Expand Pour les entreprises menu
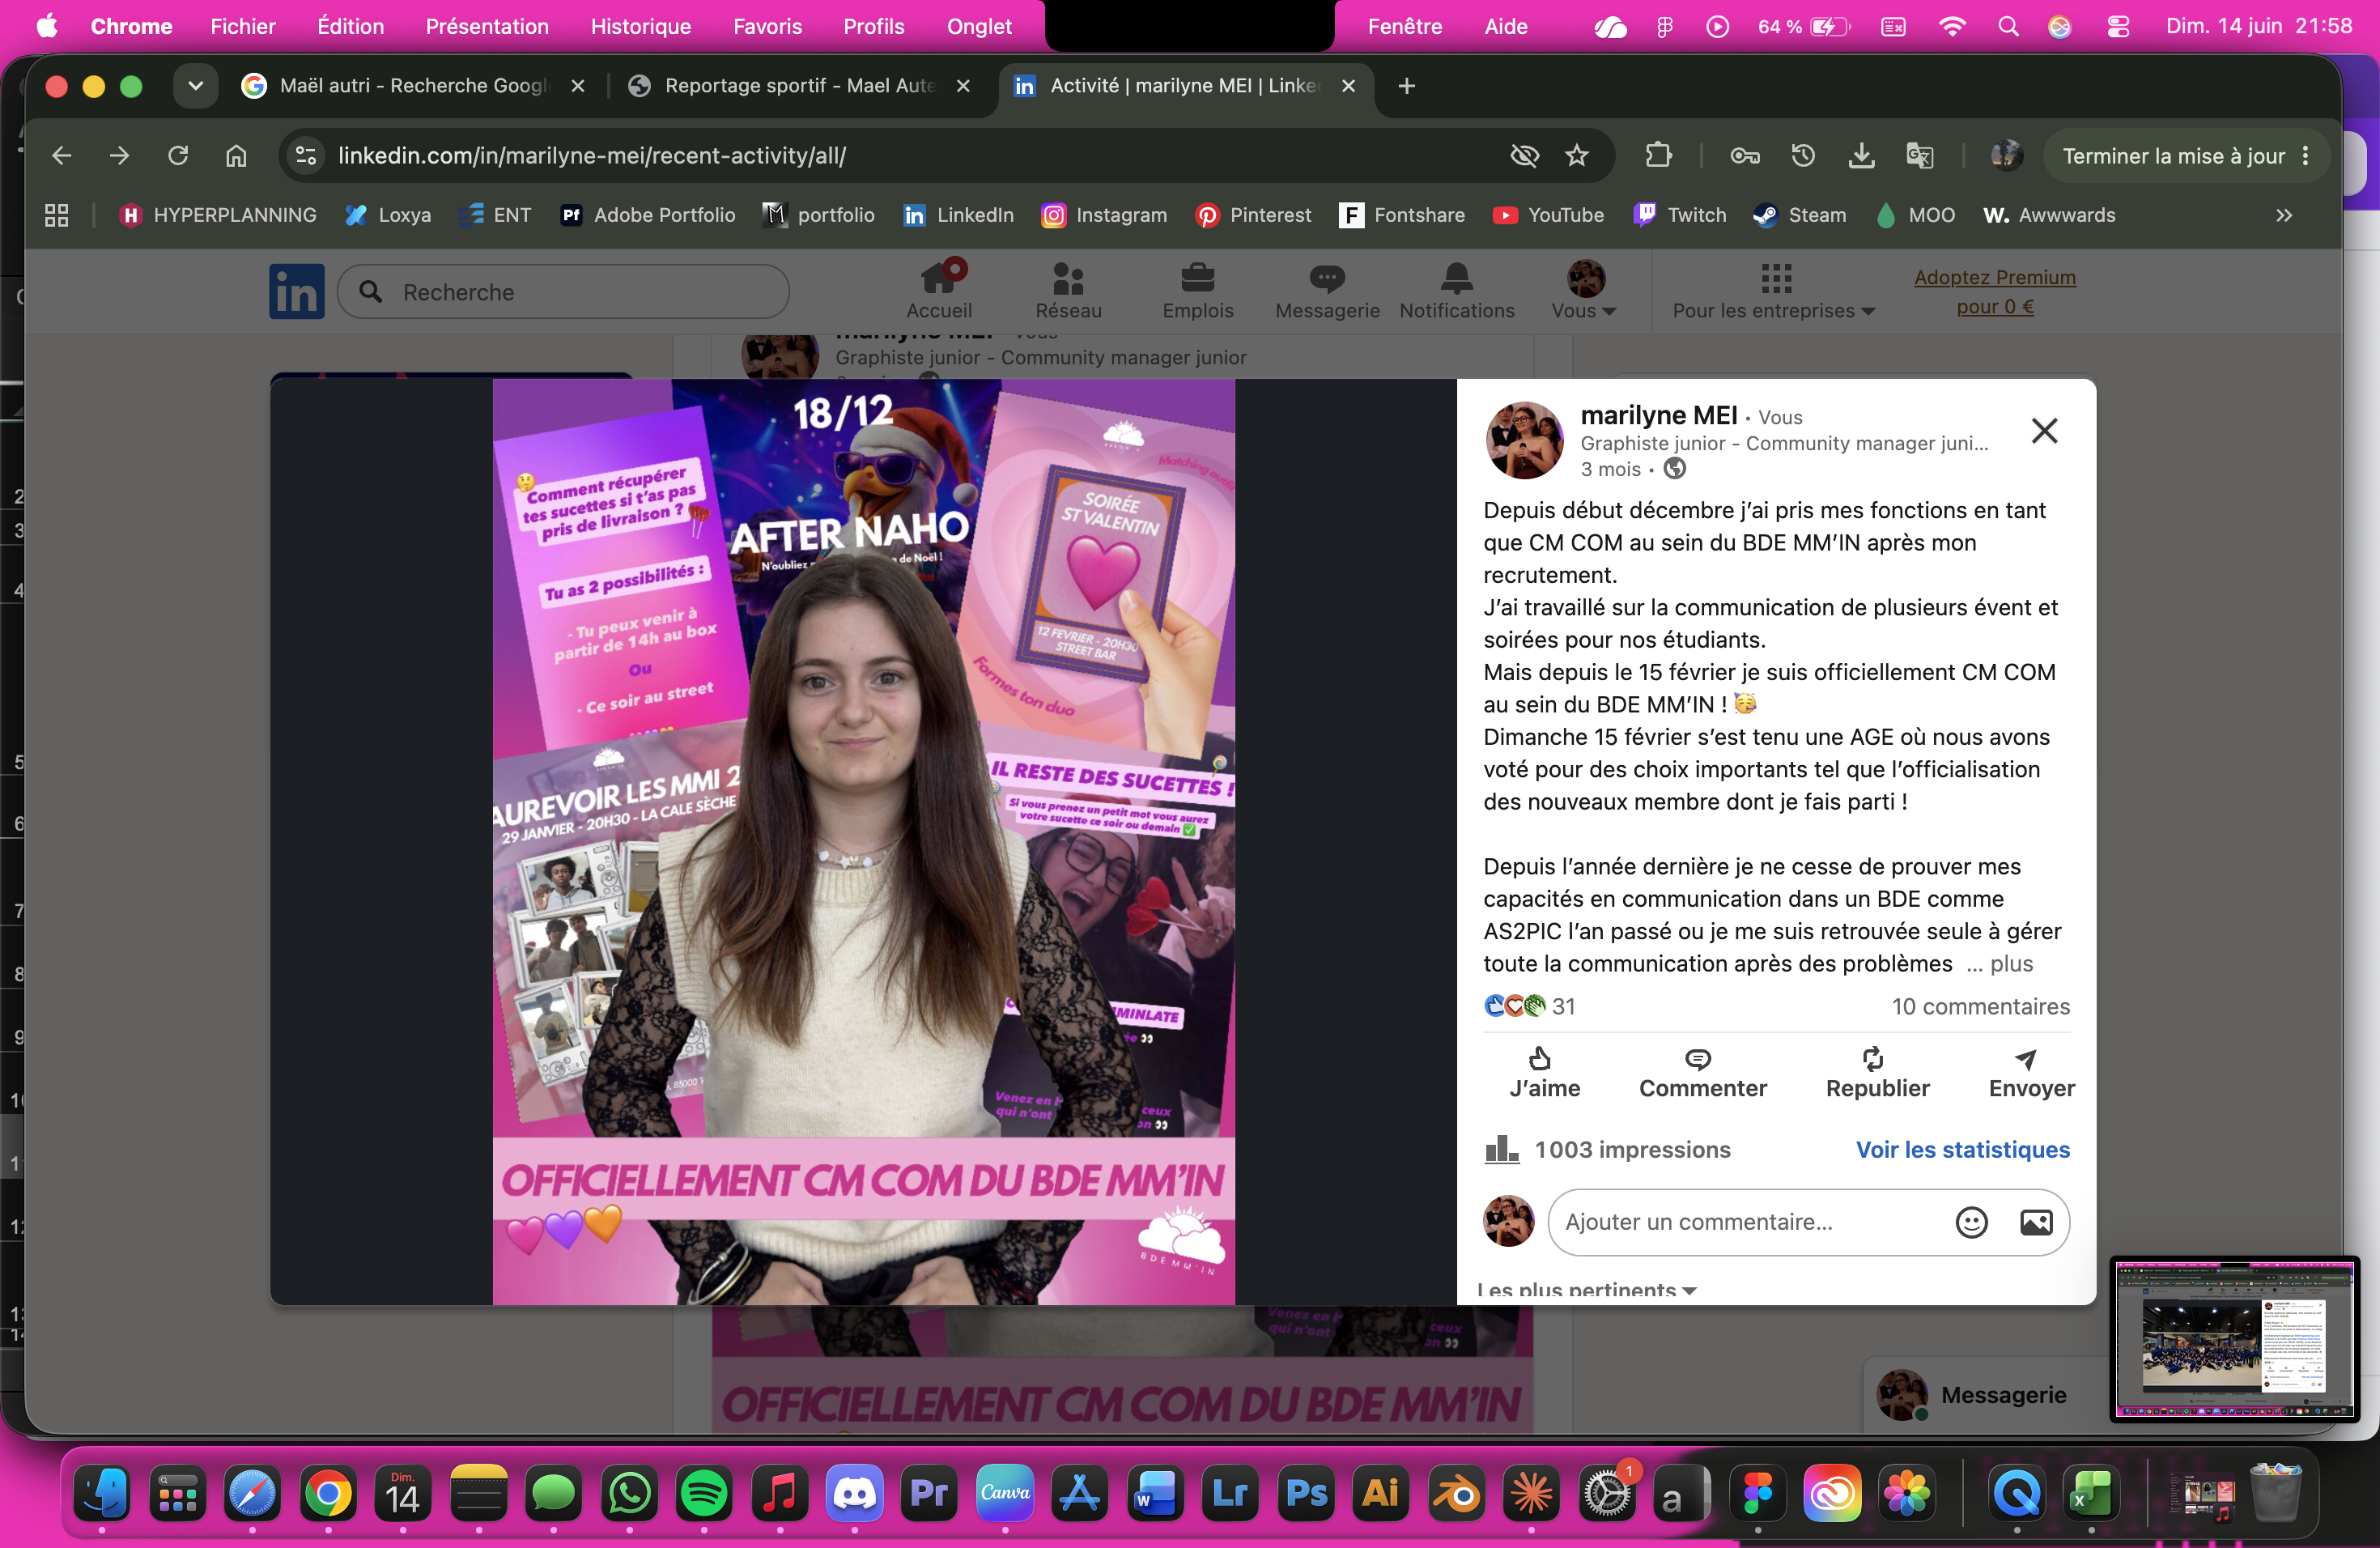Viewport: 2380px width, 1548px height. pos(1774,290)
